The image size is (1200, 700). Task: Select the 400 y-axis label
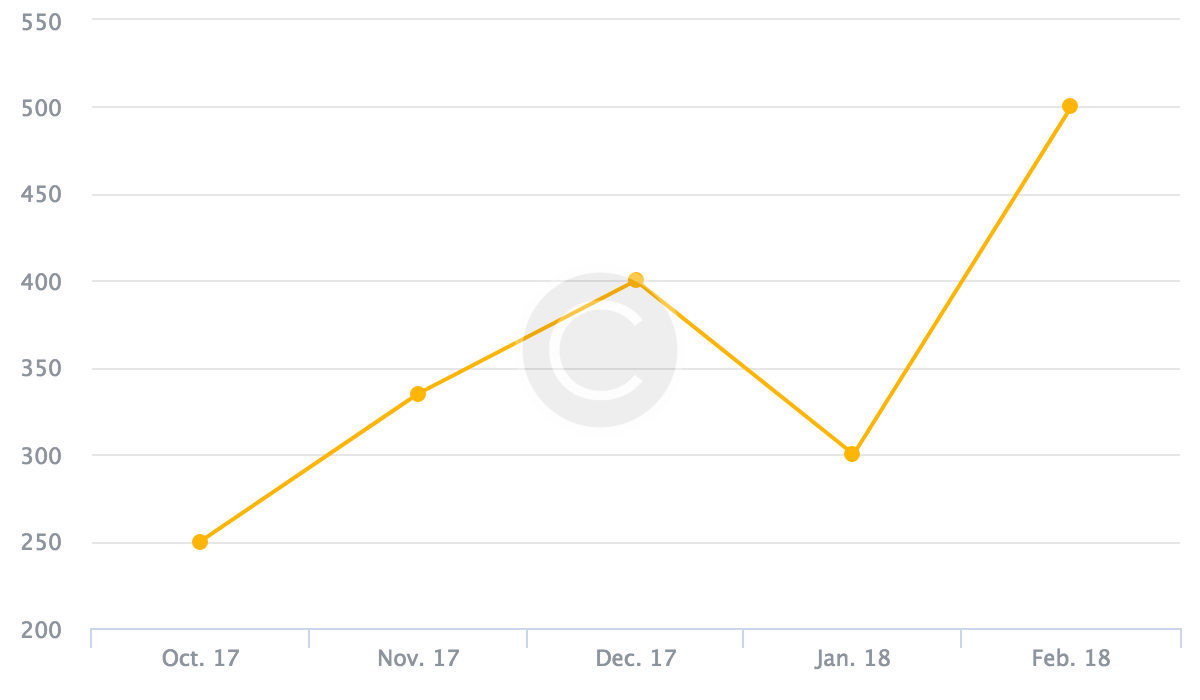click(x=41, y=281)
